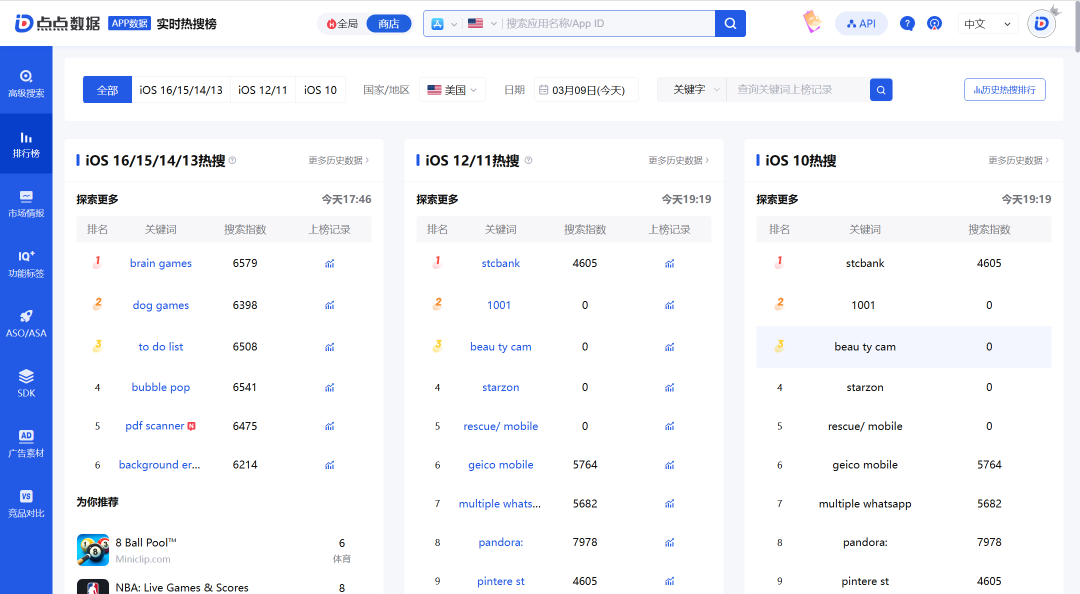Click the 查询关键词上榜记录 input field

coord(798,90)
